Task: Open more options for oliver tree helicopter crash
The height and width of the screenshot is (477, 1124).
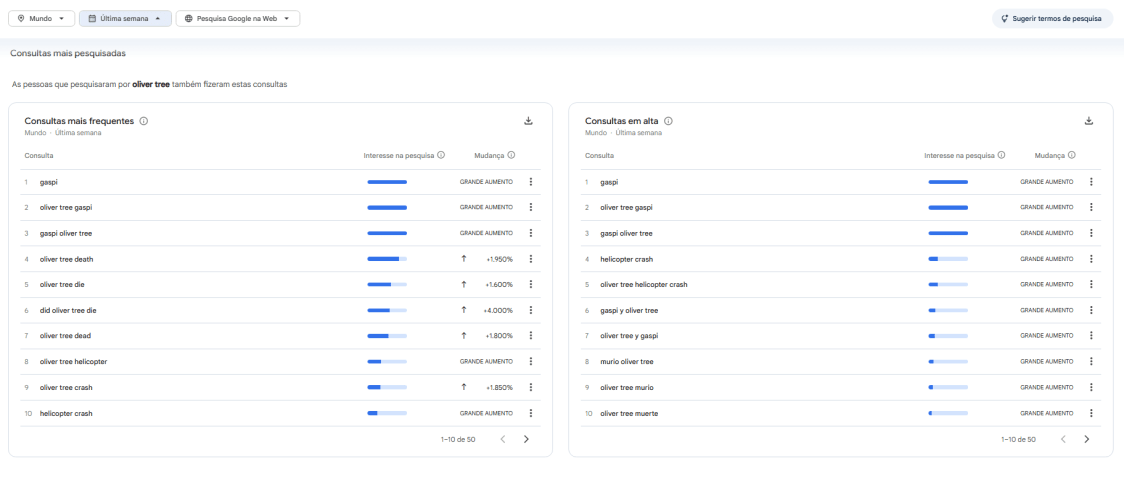Action: click(x=1091, y=285)
